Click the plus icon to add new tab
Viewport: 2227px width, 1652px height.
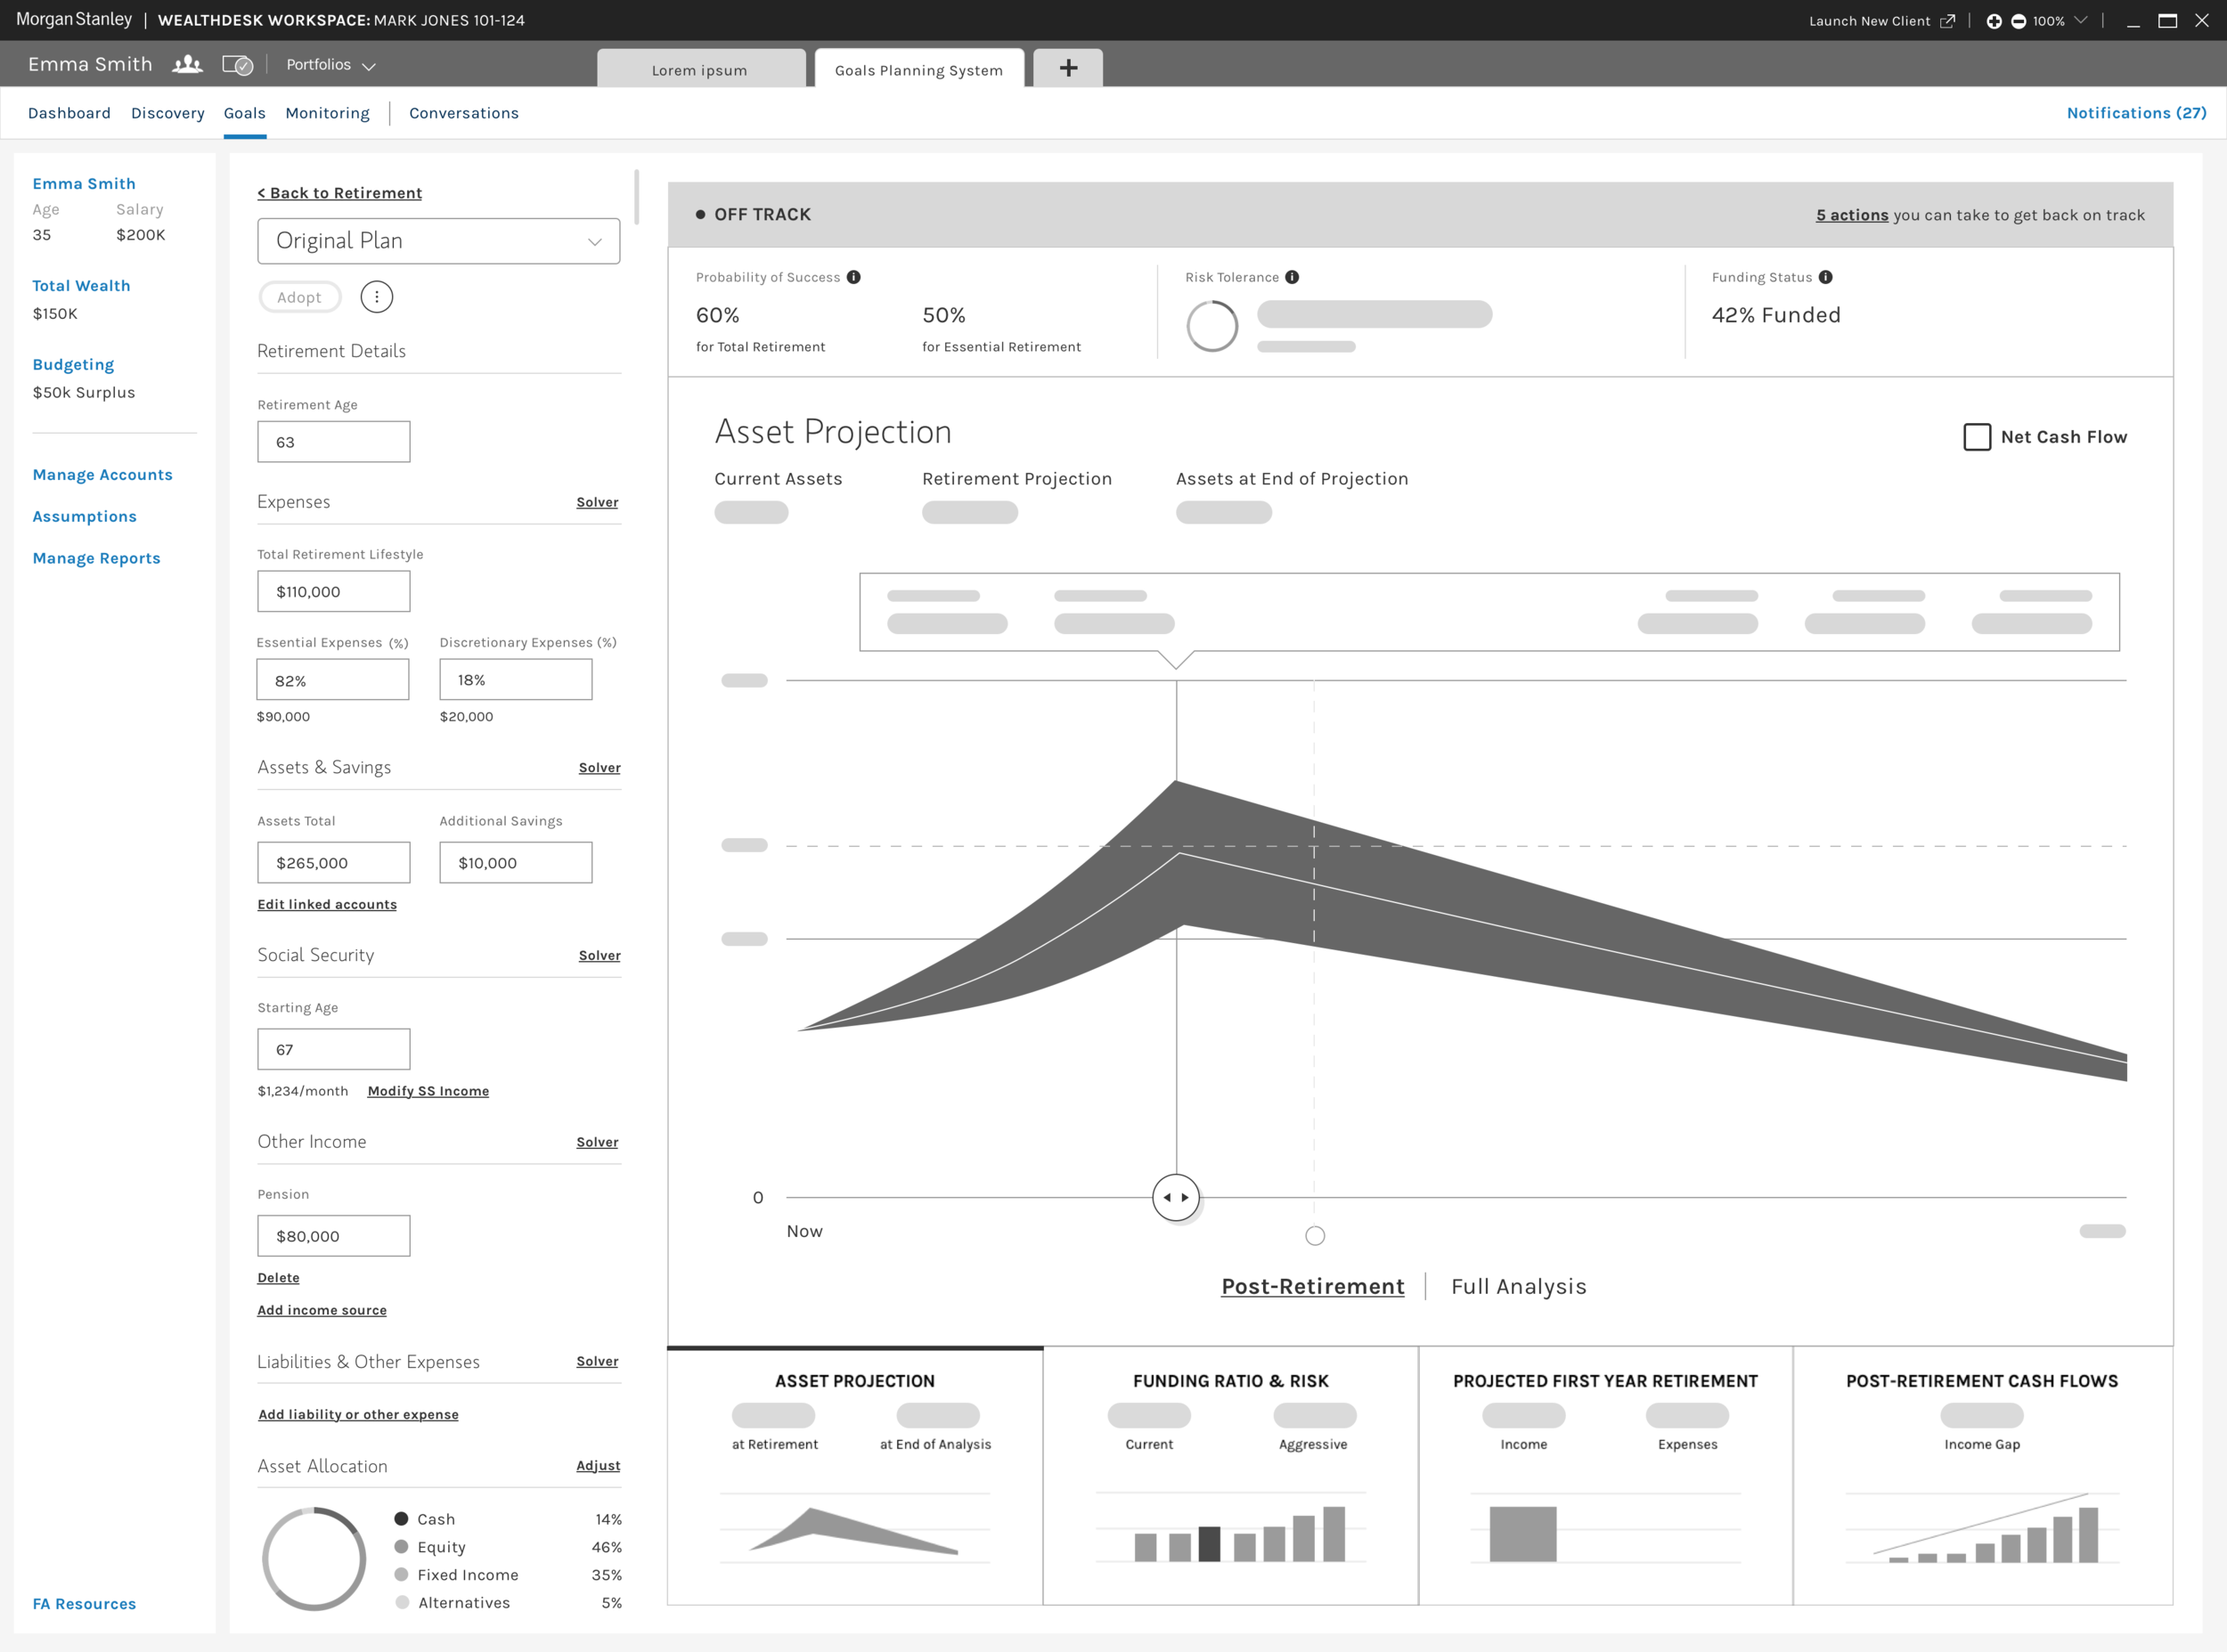(x=1068, y=68)
